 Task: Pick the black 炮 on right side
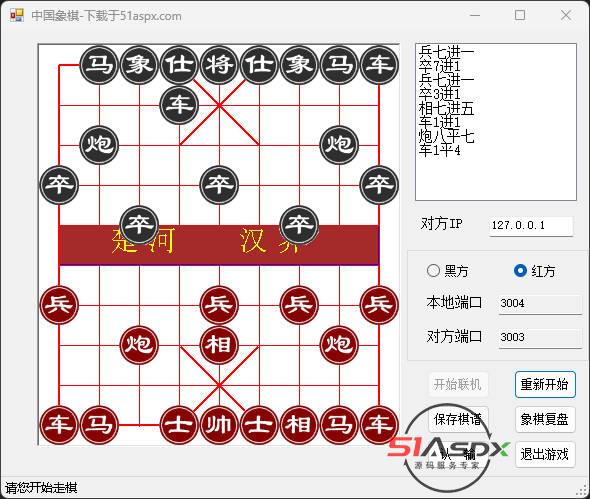(339, 145)
